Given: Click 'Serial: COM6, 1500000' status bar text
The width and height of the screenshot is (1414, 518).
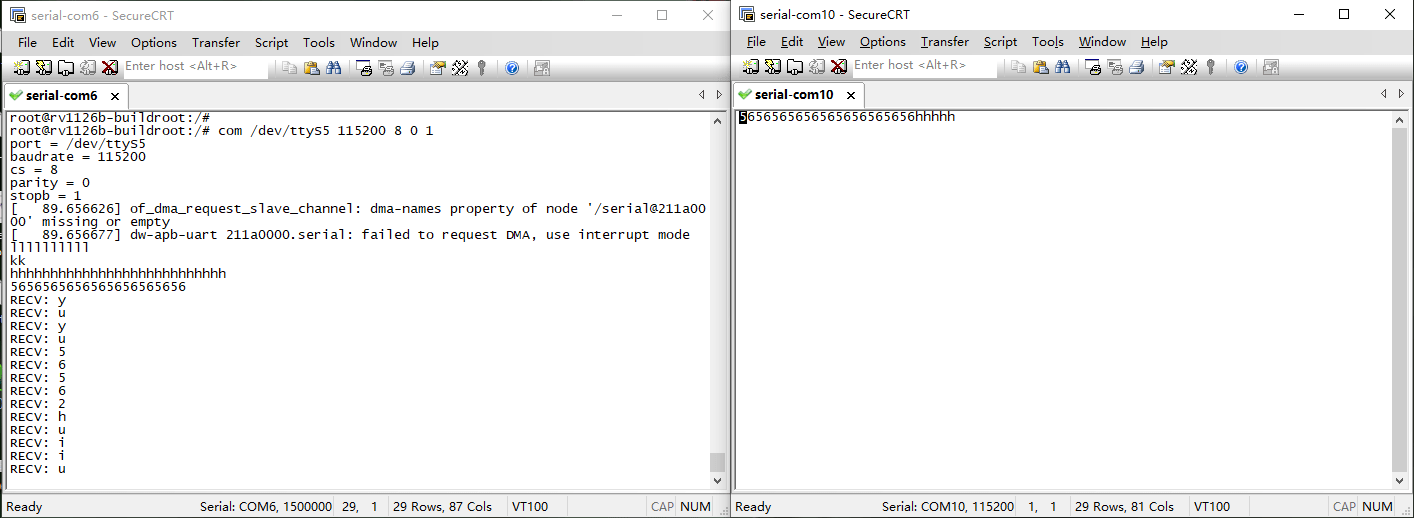Looking at the screenshot, I should pyautogui.click(x=265, y=507).
